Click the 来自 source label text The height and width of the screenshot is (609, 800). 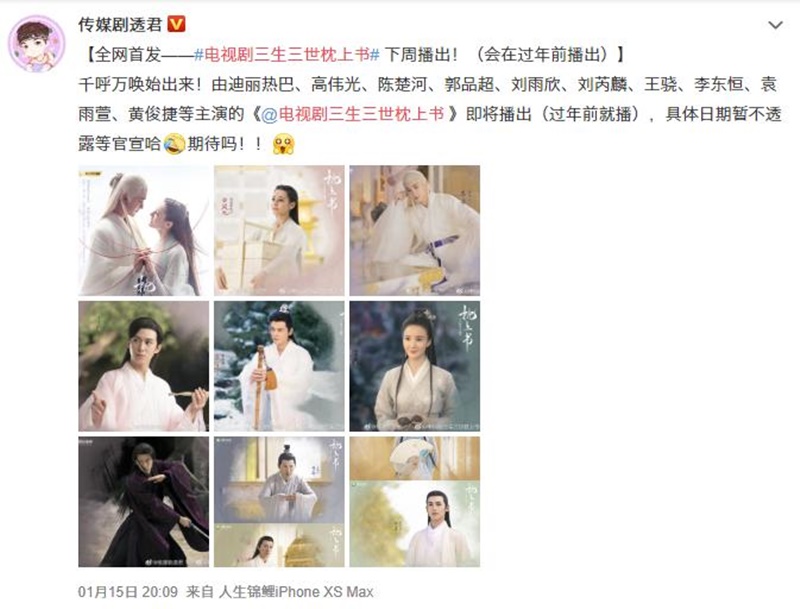click(x=199, y=592)
